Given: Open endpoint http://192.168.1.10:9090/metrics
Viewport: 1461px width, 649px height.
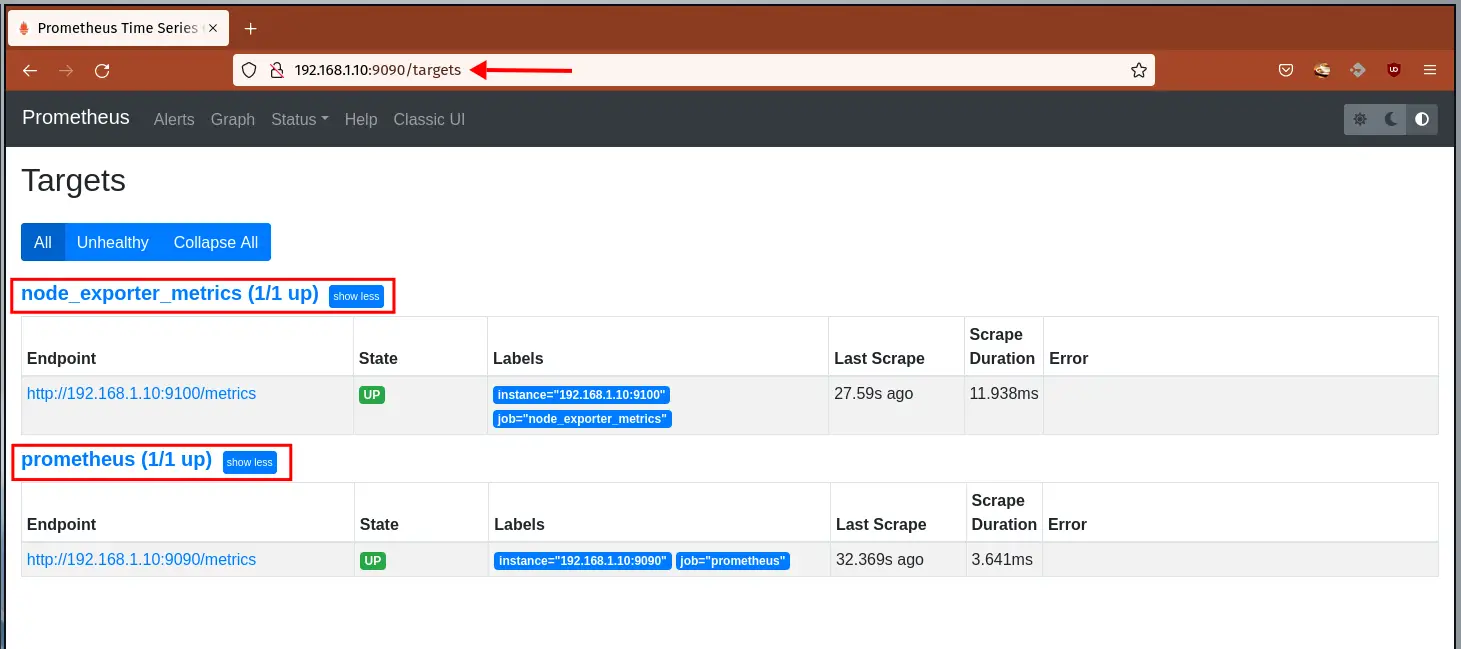Looking at the screenshot, I should [x=141, y=560].
